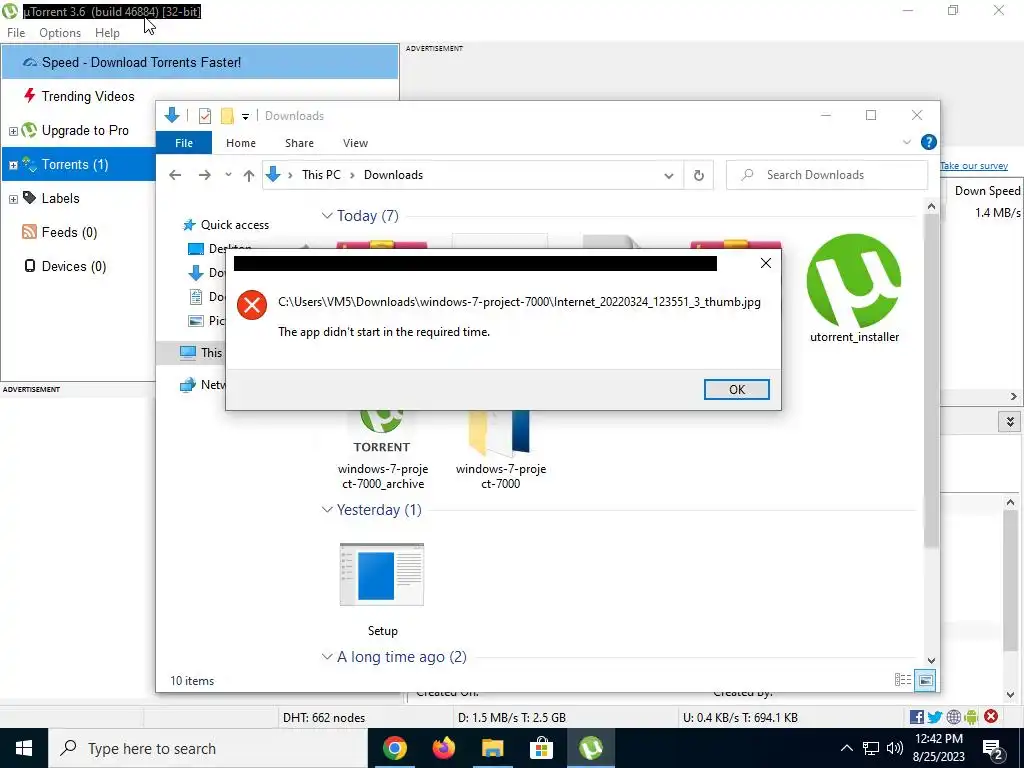This screenshot has height=768, width=1024.
Task: Click the New folder quick access icon
Action: [227, 116]
